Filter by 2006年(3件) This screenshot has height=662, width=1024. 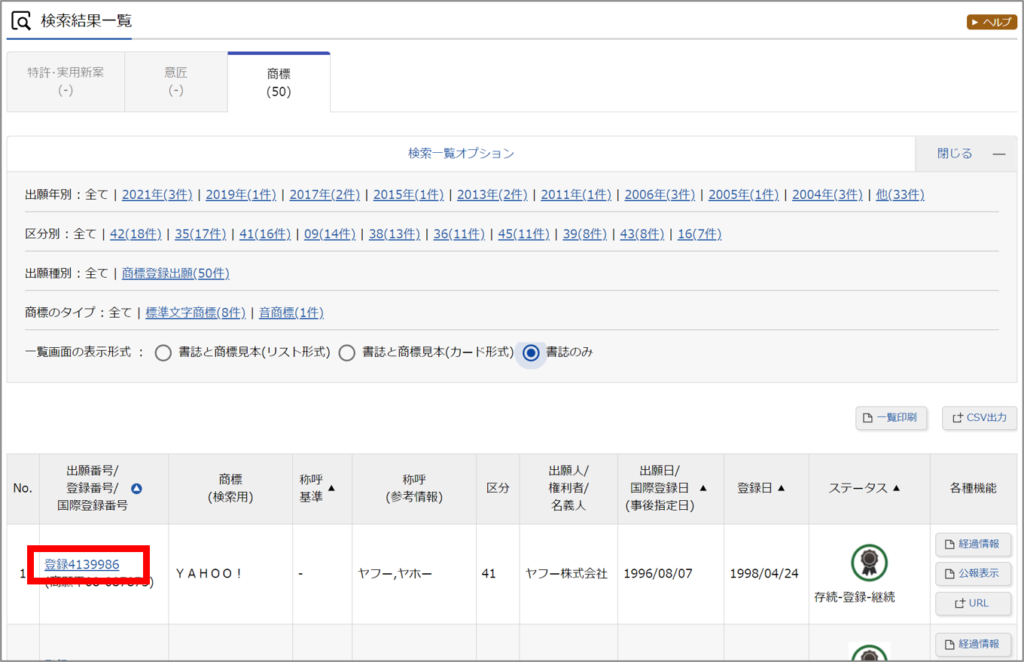660,195
